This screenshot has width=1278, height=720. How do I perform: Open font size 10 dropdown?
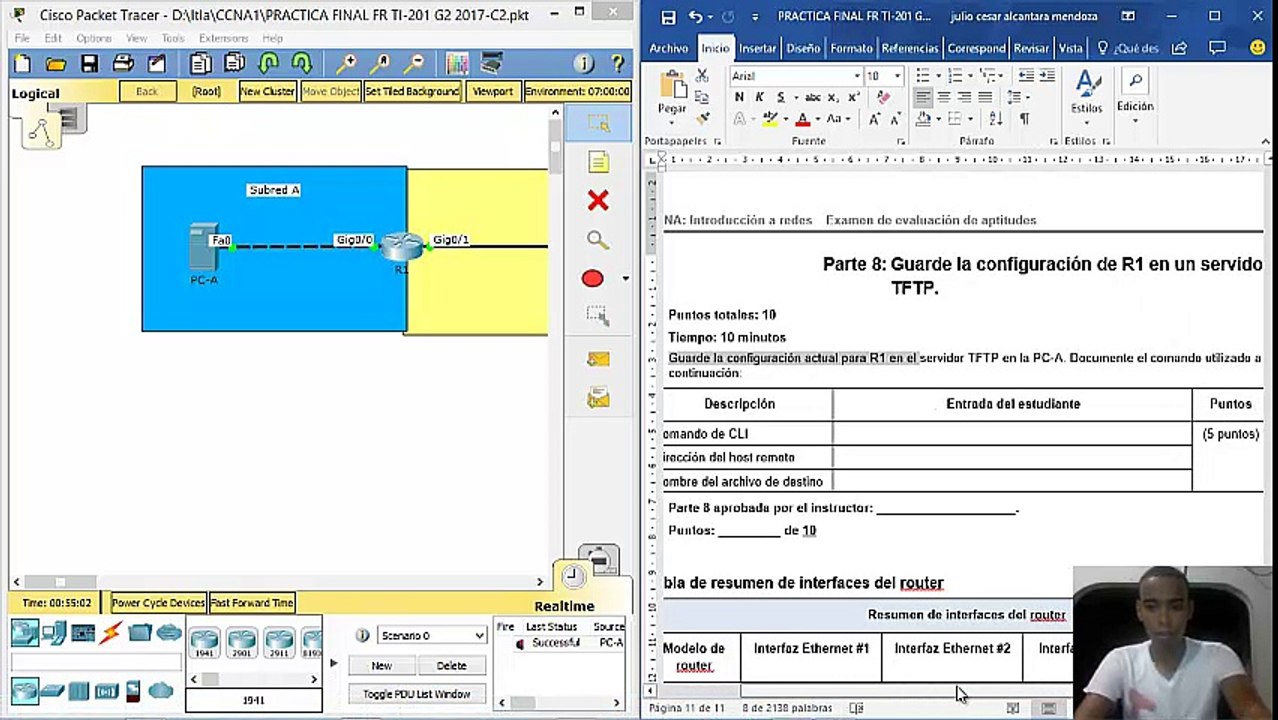click(x=897, y=76)
